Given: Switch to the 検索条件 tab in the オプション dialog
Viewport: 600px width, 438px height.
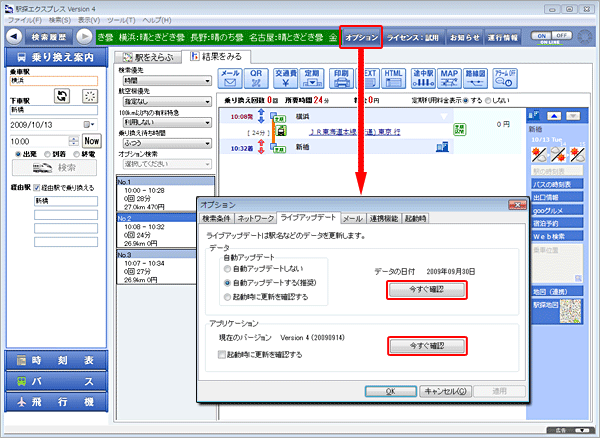Looking at the screenshot, I should point(216,218).
